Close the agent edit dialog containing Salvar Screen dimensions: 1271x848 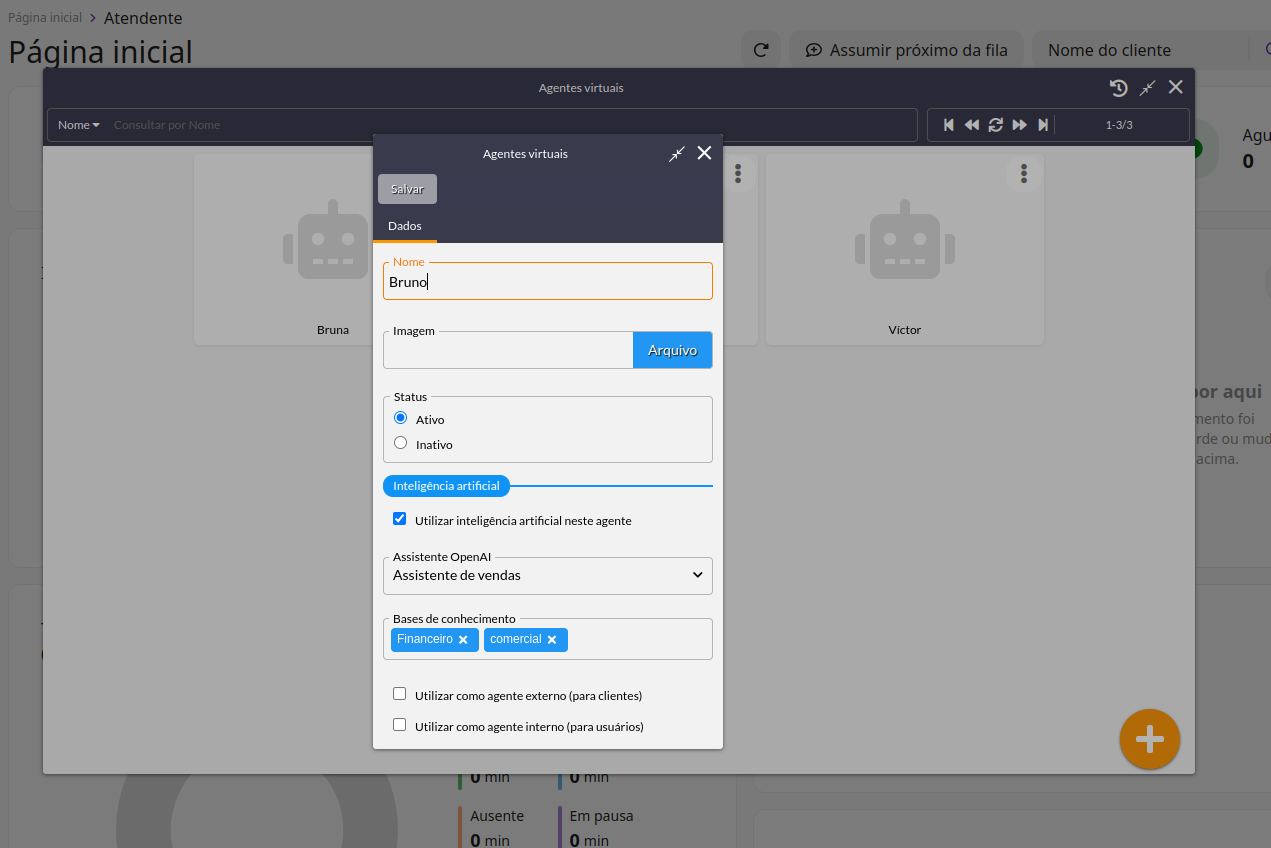(x=704, y=153)
